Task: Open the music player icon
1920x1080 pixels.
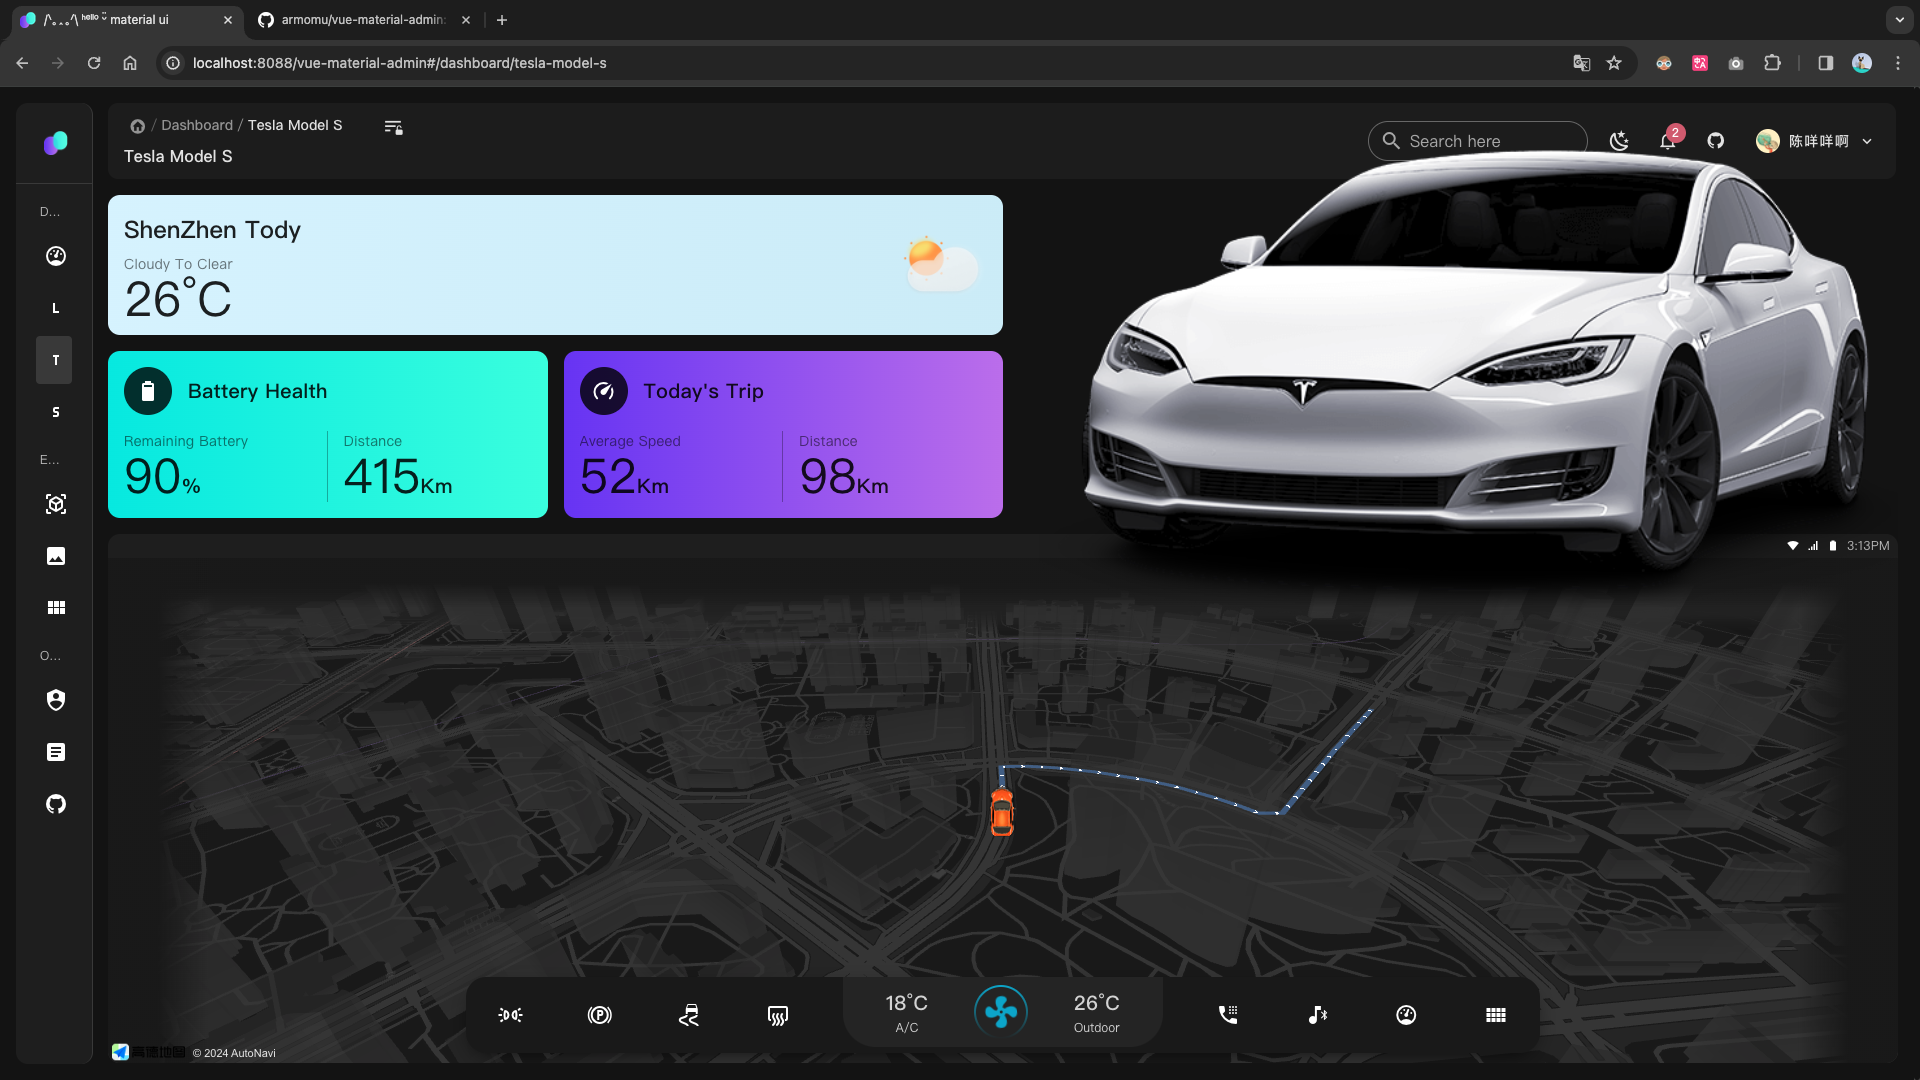Action: coord(1318,1015)
